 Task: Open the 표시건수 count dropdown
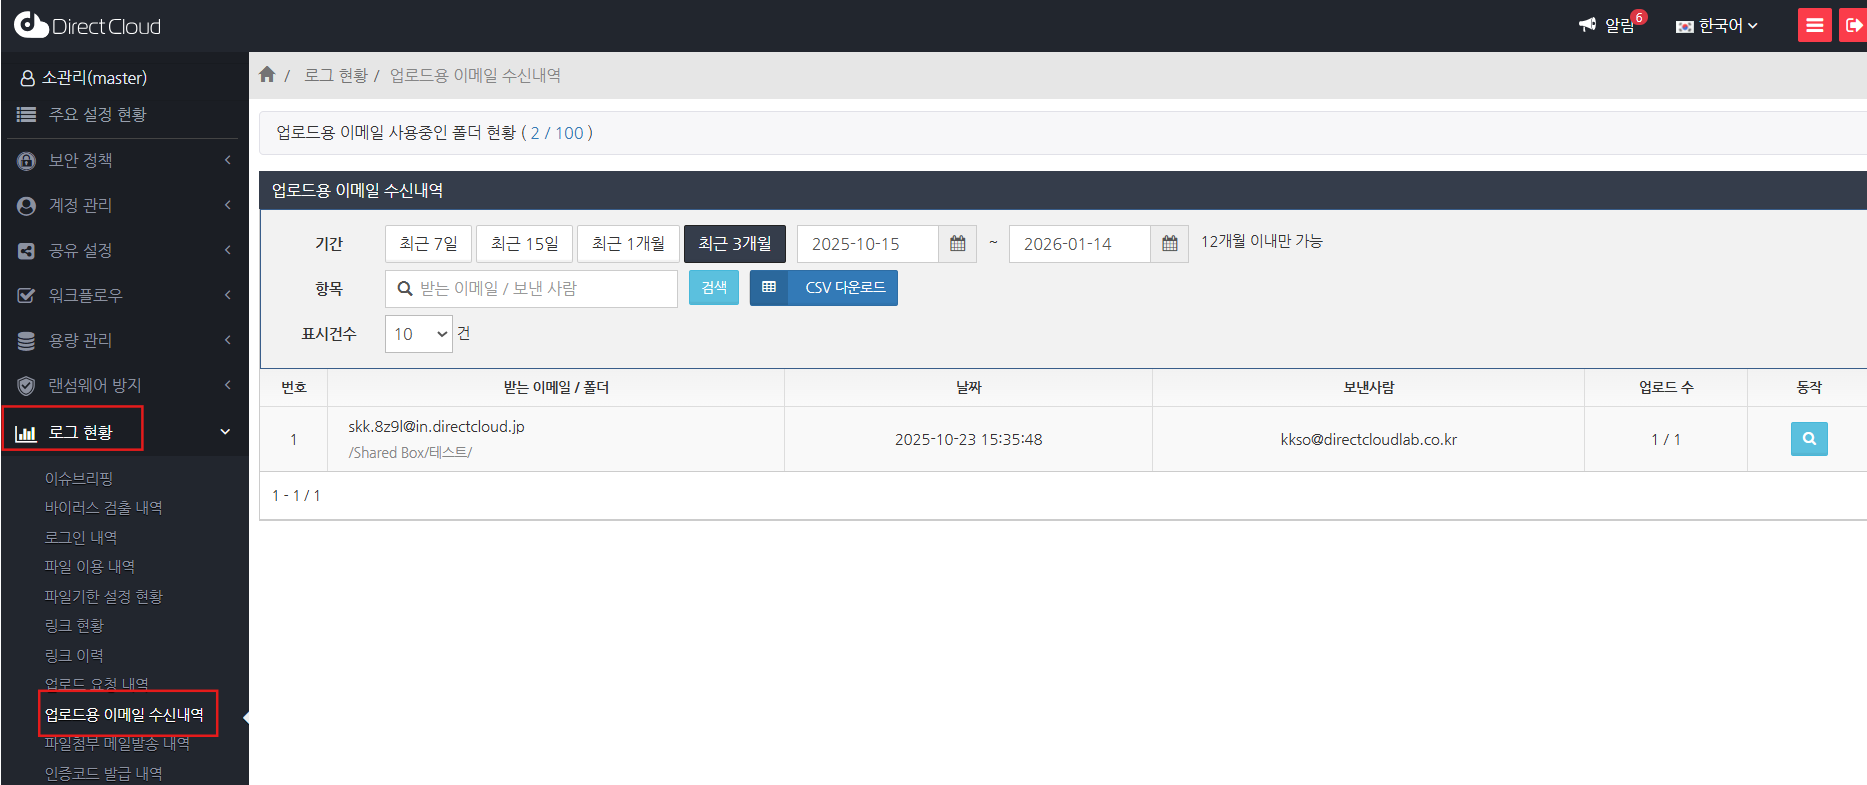coord(418,334)
